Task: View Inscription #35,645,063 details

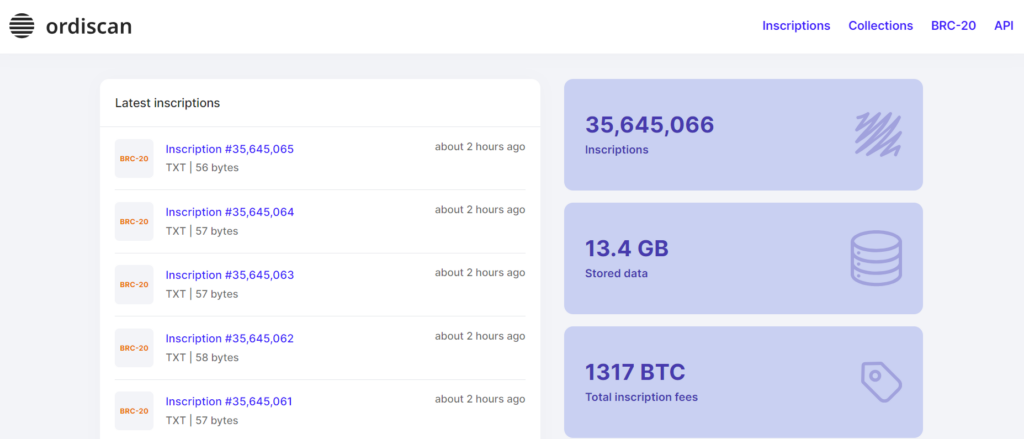Action: click(x=229, y=275)
